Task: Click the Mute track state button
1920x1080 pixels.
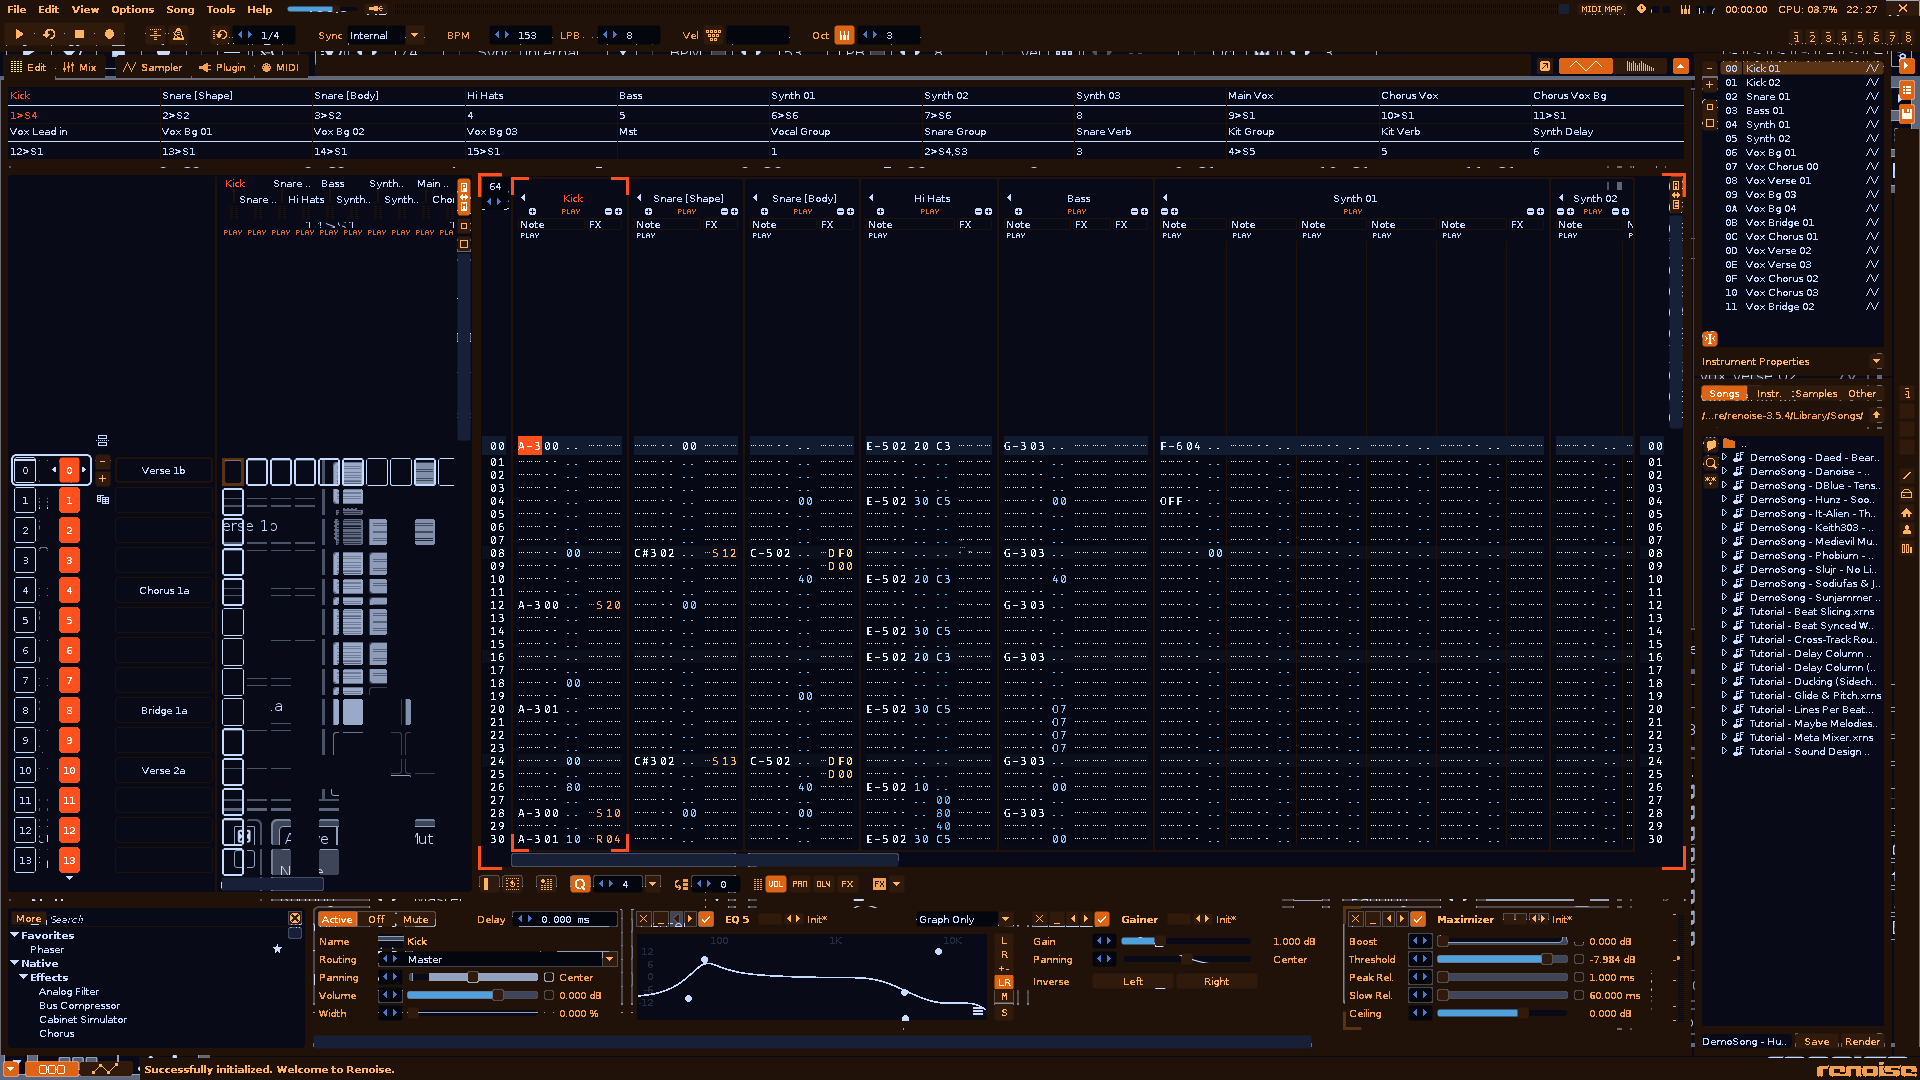Action: 416,919
